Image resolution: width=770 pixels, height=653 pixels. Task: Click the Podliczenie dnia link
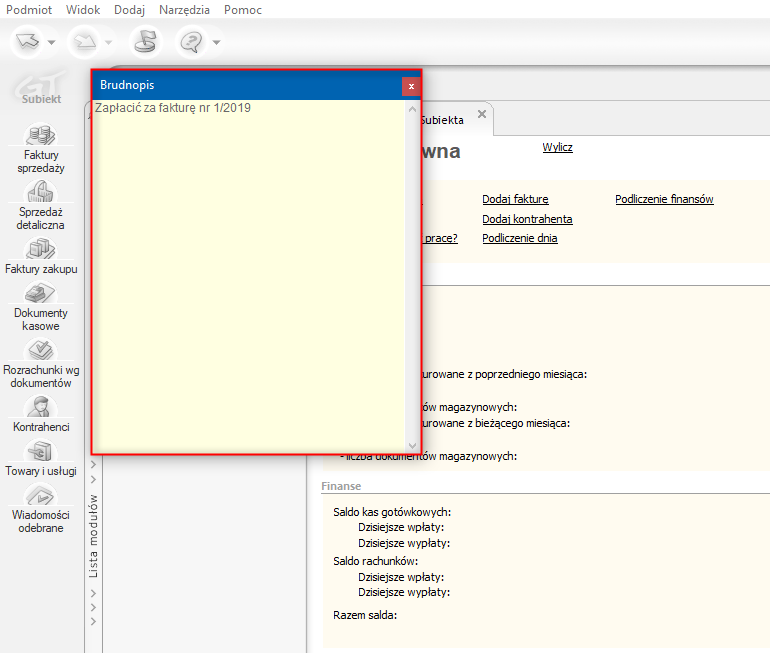pos(520,238)
